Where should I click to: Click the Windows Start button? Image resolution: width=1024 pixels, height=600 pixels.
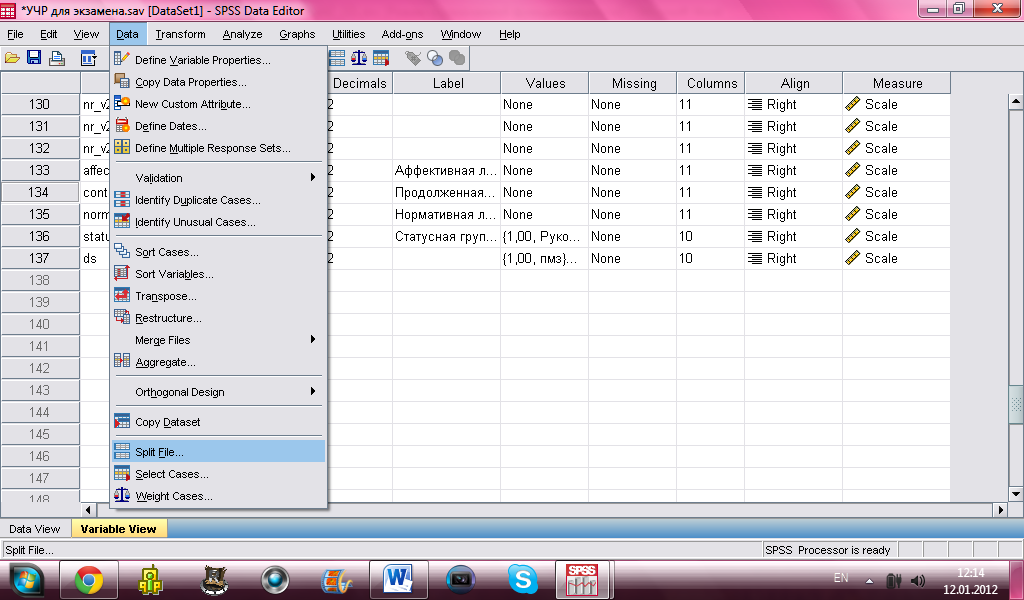click(25, 580)
